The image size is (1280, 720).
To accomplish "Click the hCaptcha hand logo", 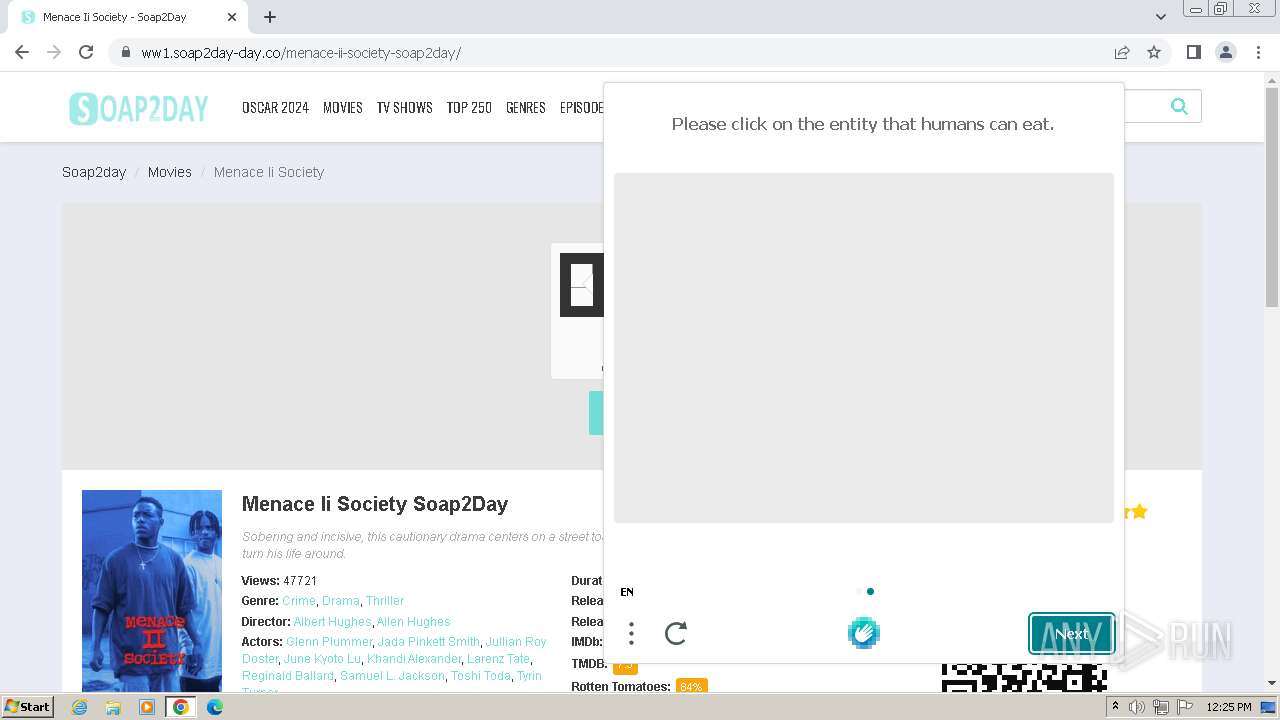I will pyautogui.click(x=864, y=633).
